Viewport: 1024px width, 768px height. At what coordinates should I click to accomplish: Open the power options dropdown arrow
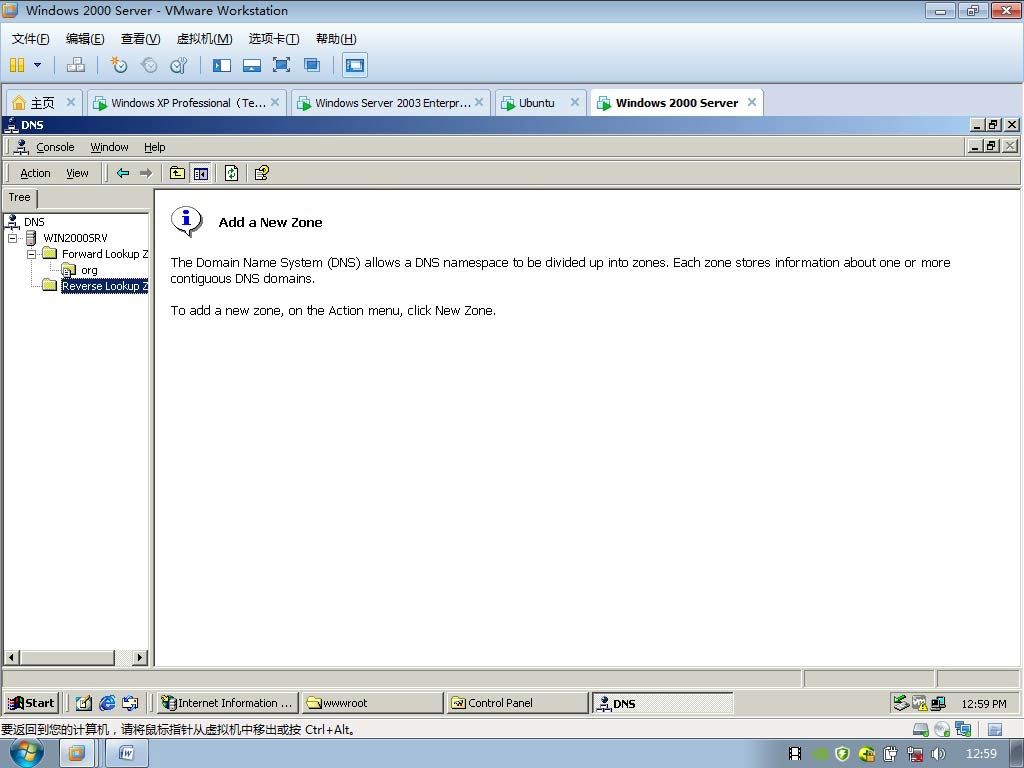point(37,65)
